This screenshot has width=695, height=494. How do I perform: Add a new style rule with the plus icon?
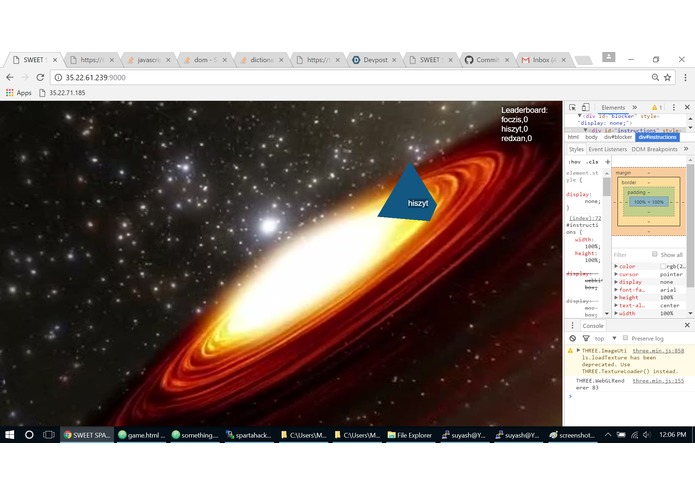tap(607, 162)
